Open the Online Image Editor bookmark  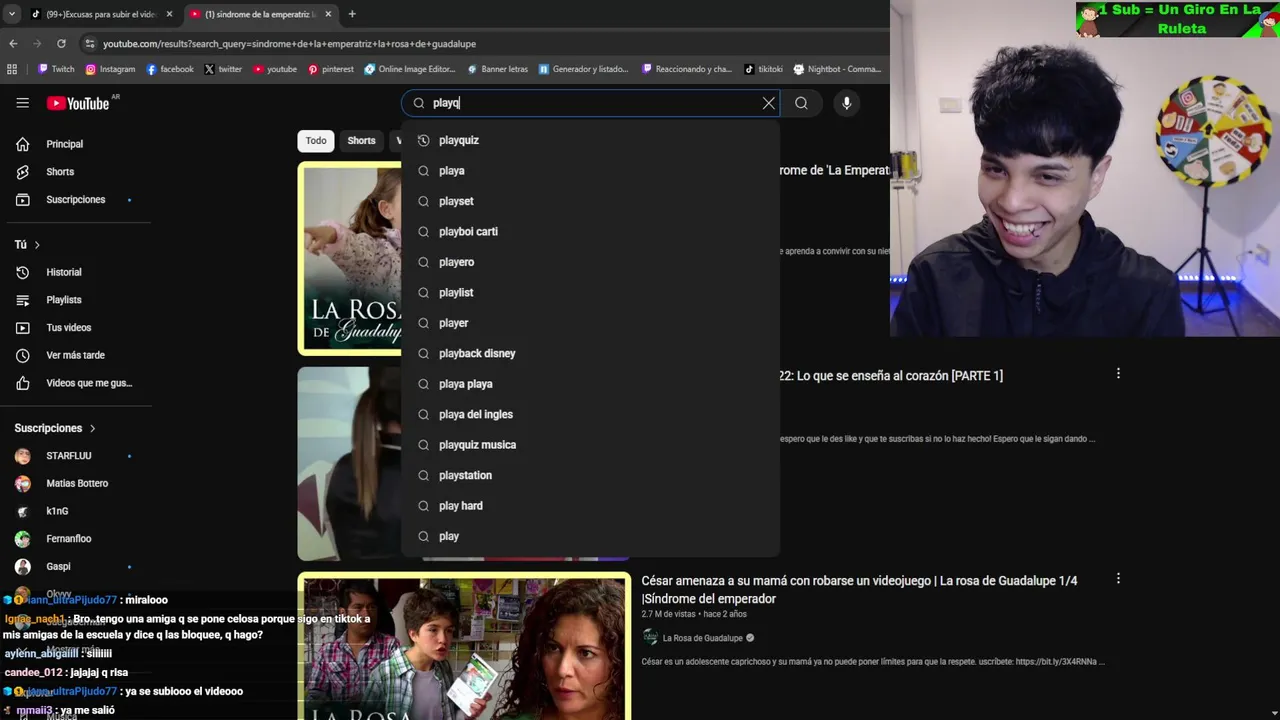[410, 69]
